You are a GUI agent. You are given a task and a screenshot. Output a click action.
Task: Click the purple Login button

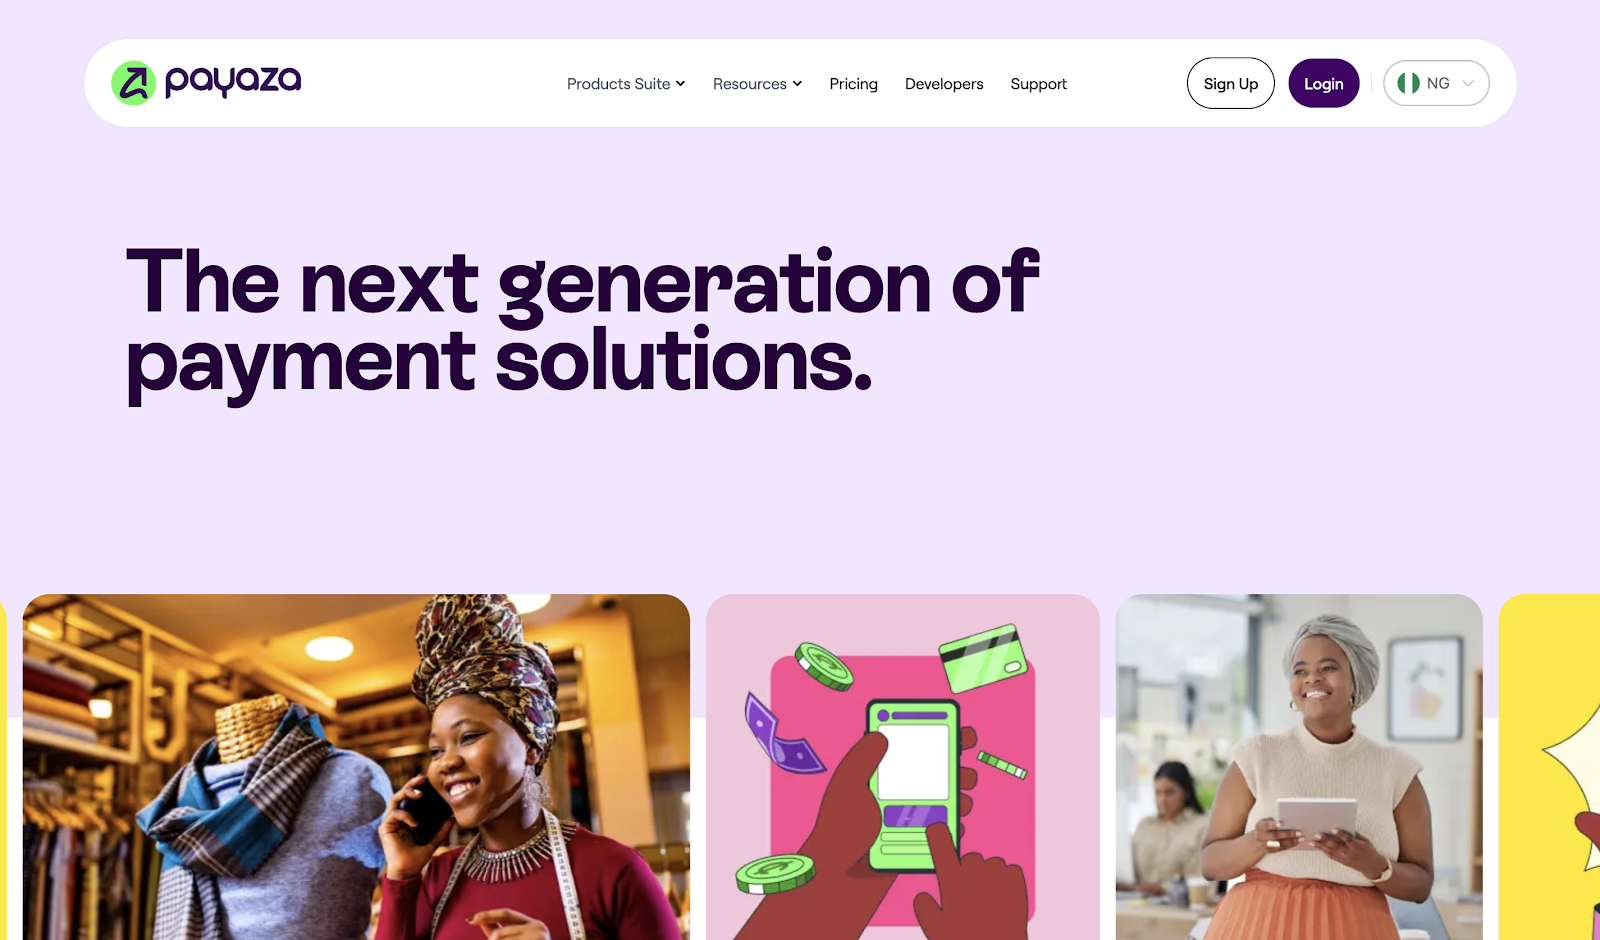[x=1323, y=83]
